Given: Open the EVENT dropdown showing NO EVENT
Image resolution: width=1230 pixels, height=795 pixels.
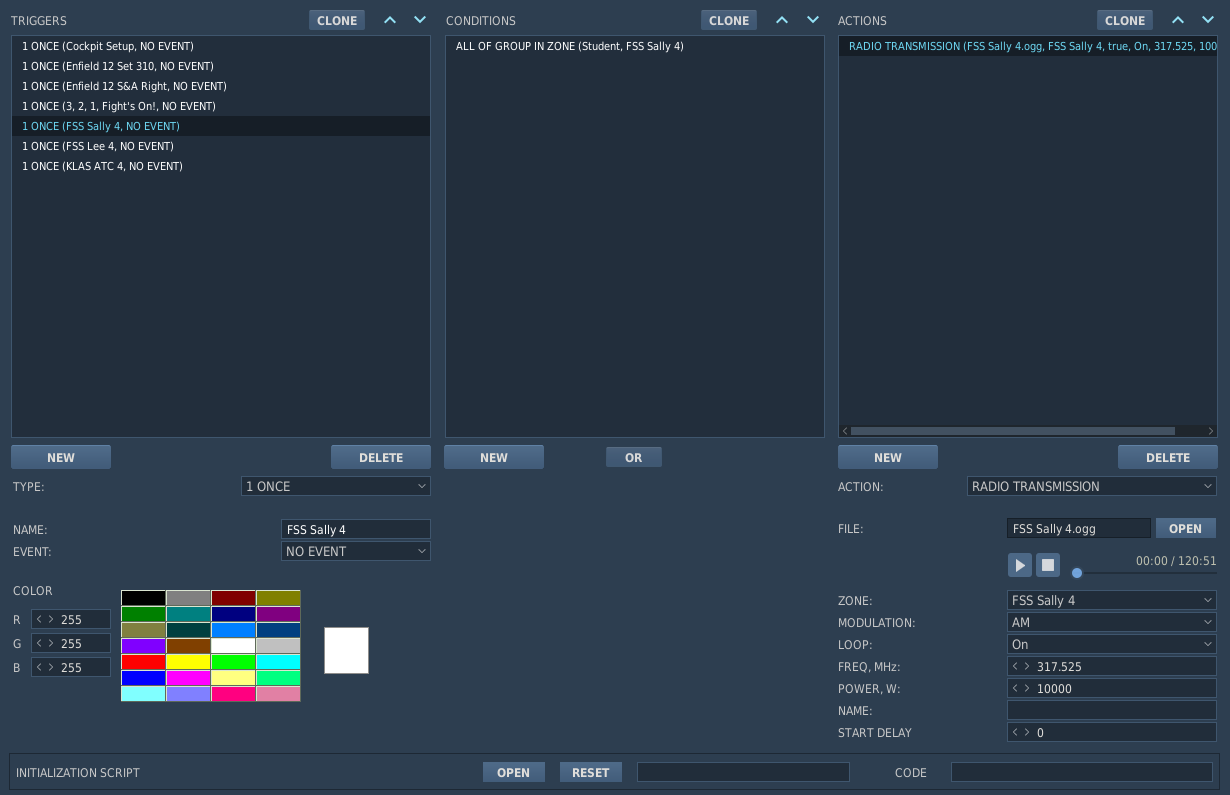Looking at the screenshot, I should [x=356, y=551].
